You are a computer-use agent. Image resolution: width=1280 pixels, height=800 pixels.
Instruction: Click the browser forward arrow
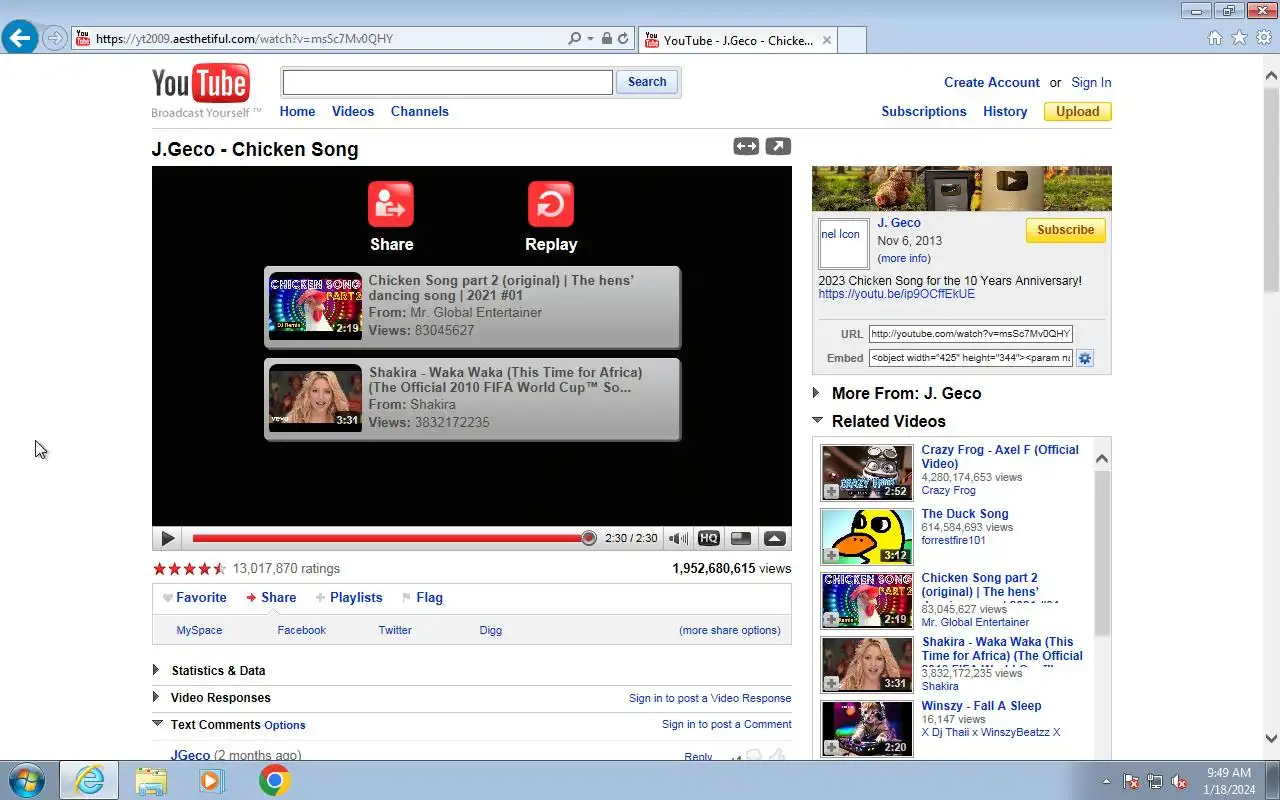(55, 38)
